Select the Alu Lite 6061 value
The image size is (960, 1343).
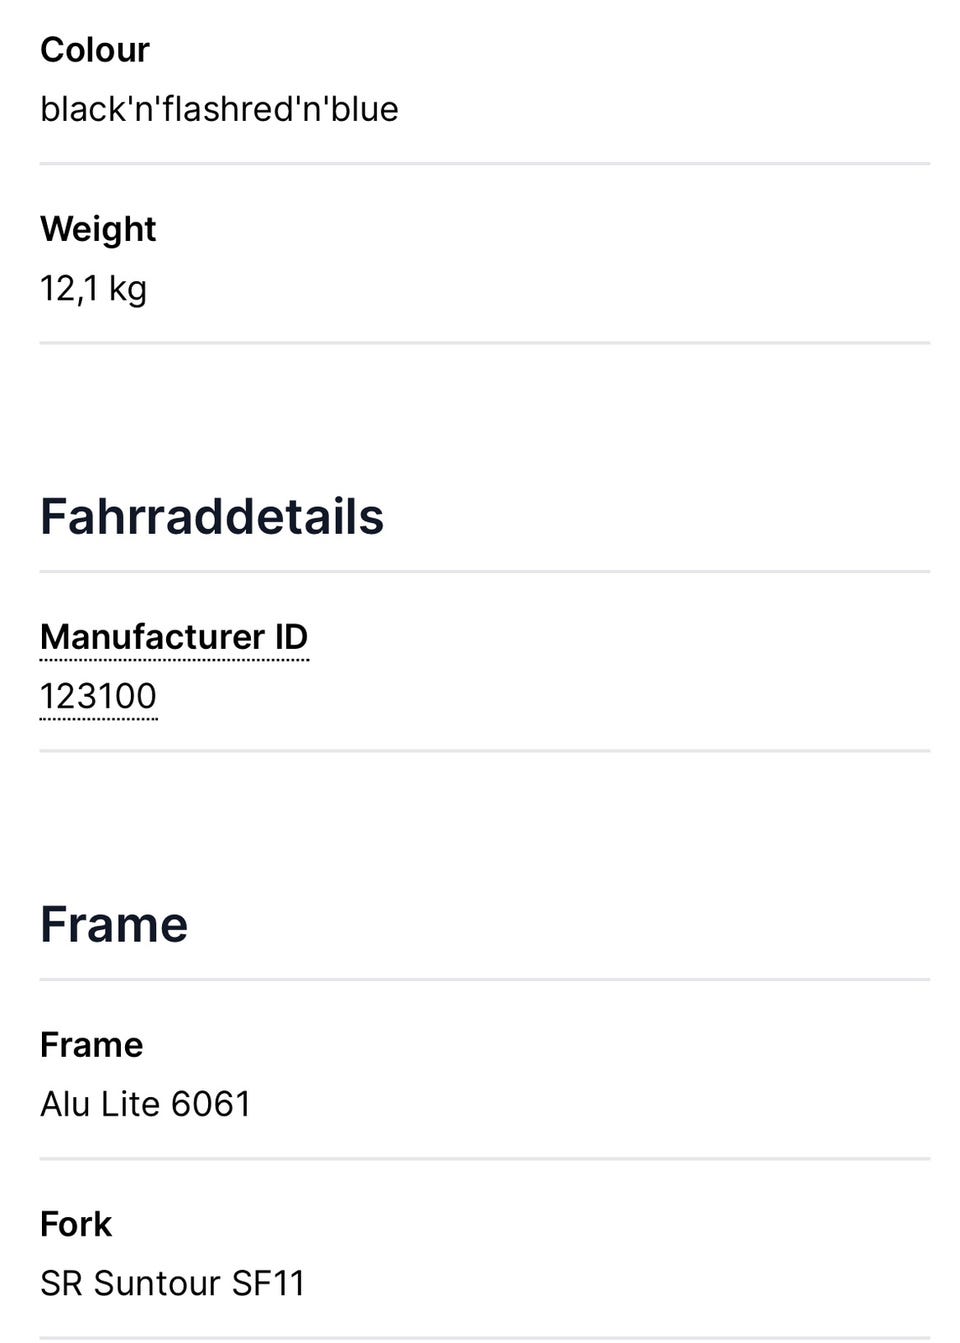coord(145,1104)
